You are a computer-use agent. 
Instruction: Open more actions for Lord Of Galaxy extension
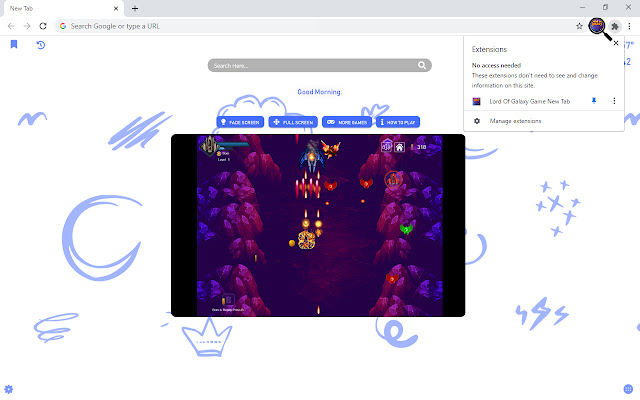[x=614, y=101]
